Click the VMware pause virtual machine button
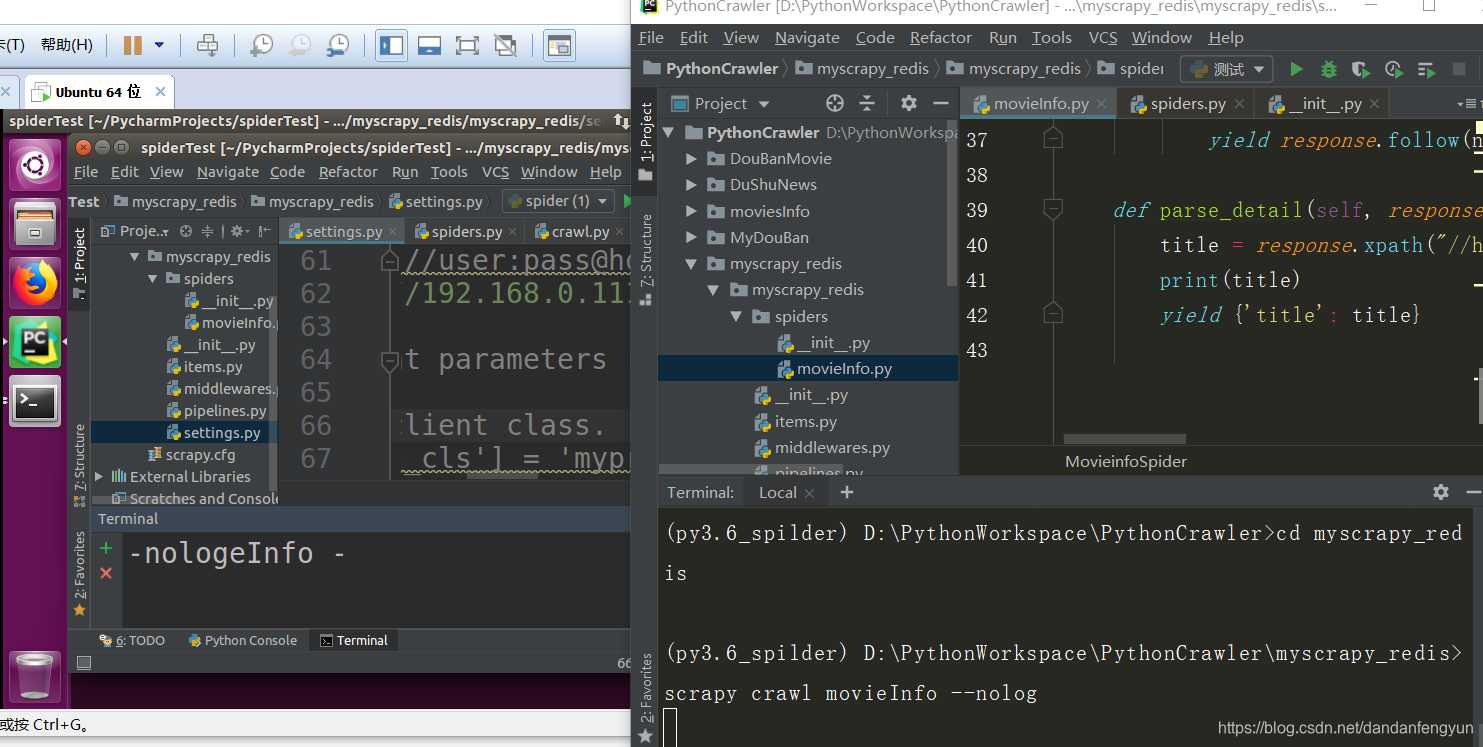This screenshot has width=1483, height=747. pos(132,45)
